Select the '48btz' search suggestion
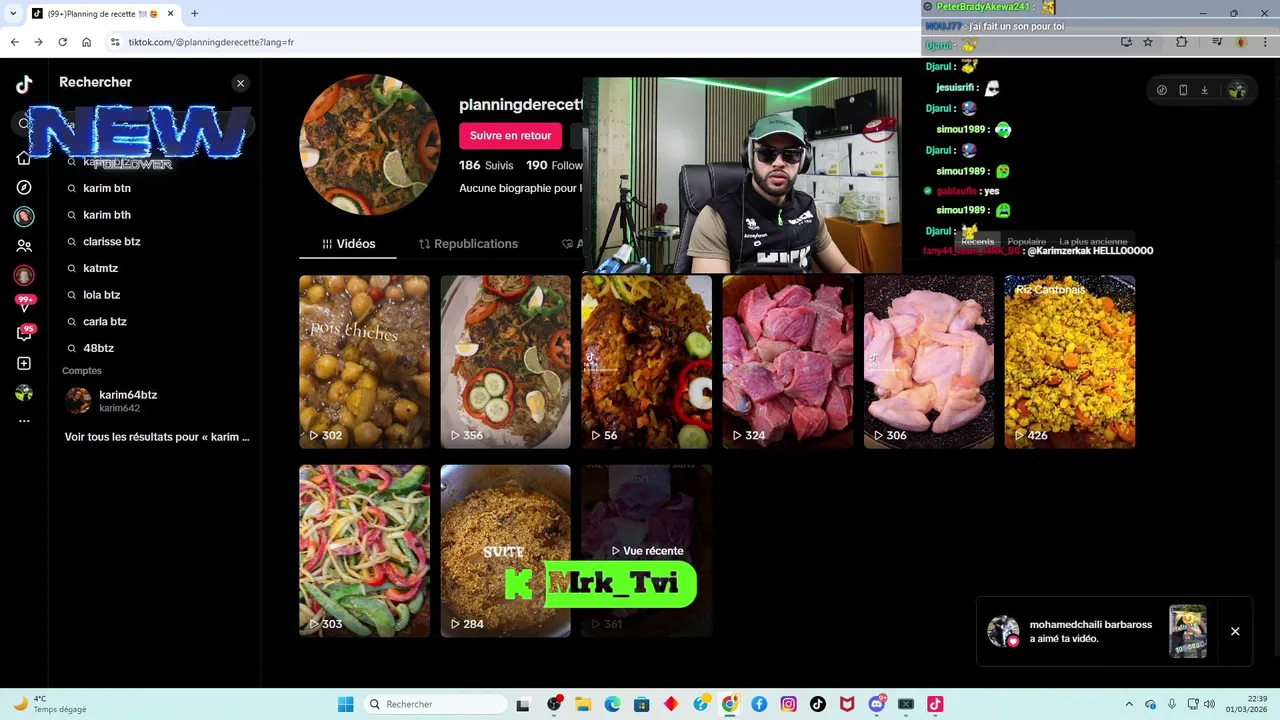 [x=98, y=348]
